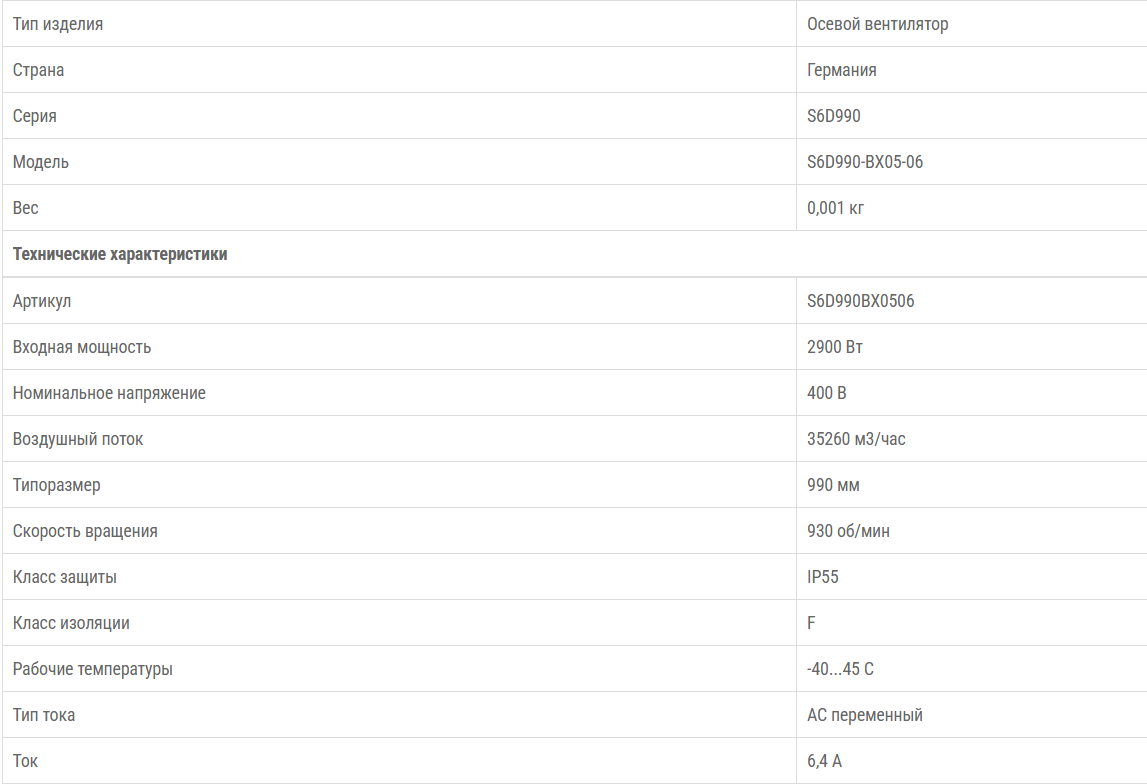The width and height of the screenshot is (1147, 784).
Task: Click the "Тип изделия" row label
Action: tap(58, 24)
